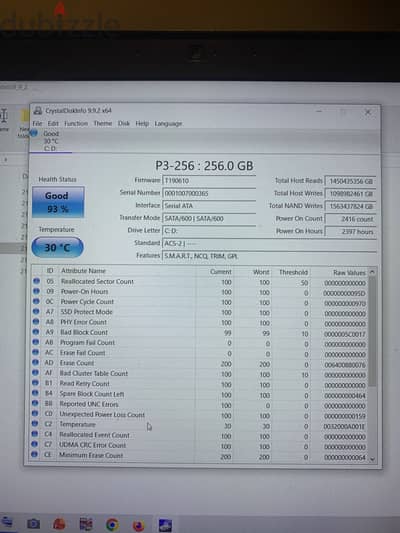Click the Worst column header
Screen dimensions: 400x533
(x=261, y=272)
